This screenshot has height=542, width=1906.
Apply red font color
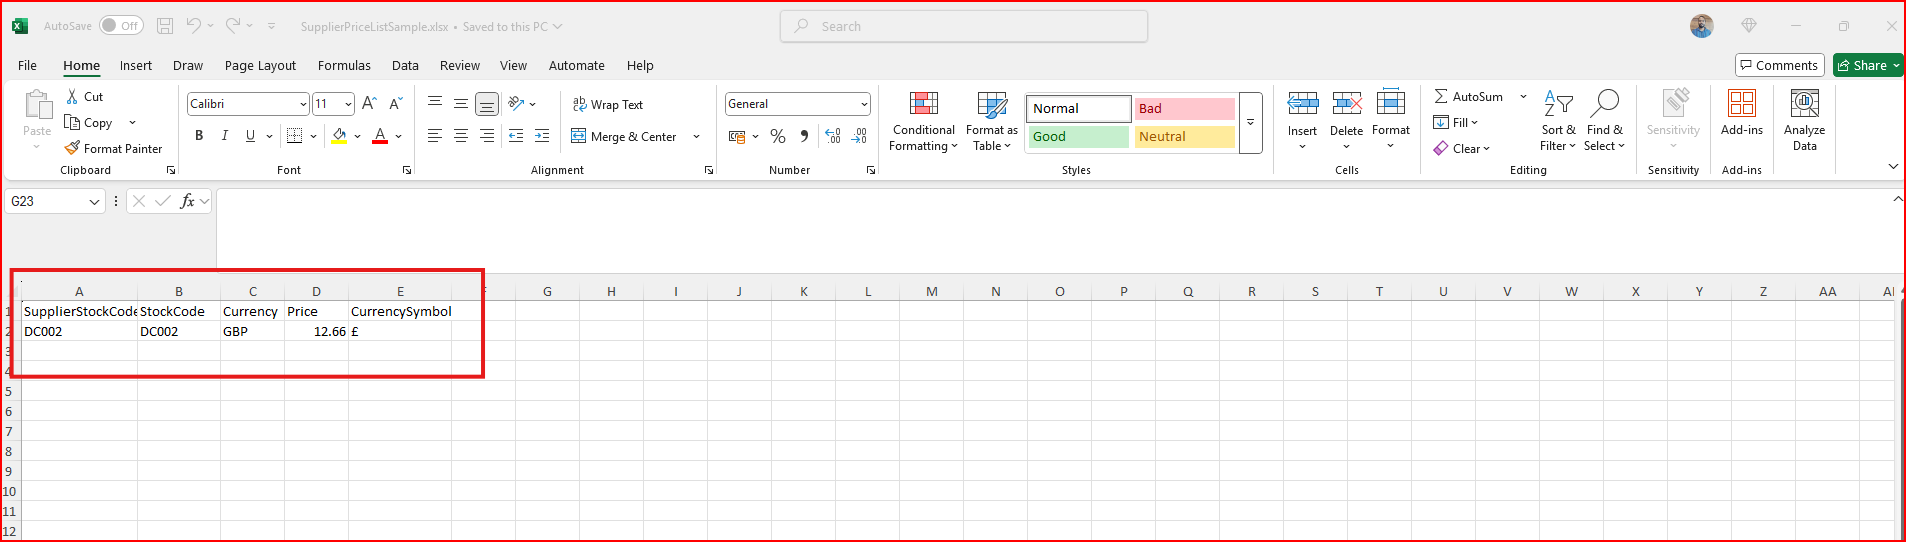380,136
